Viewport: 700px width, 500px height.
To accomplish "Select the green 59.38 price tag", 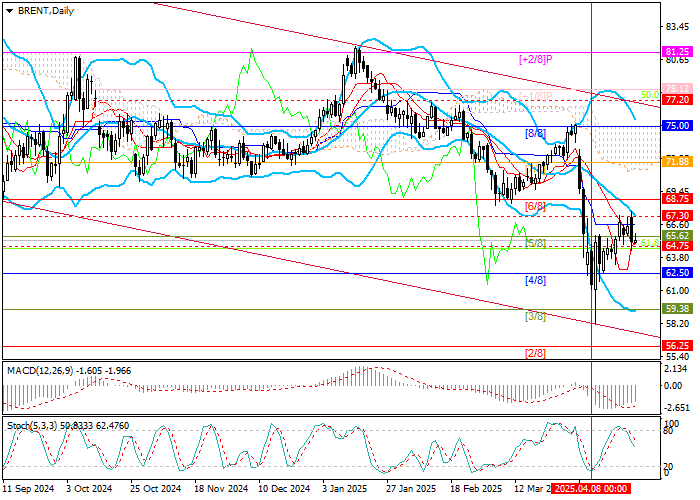I will click(677, 309).
